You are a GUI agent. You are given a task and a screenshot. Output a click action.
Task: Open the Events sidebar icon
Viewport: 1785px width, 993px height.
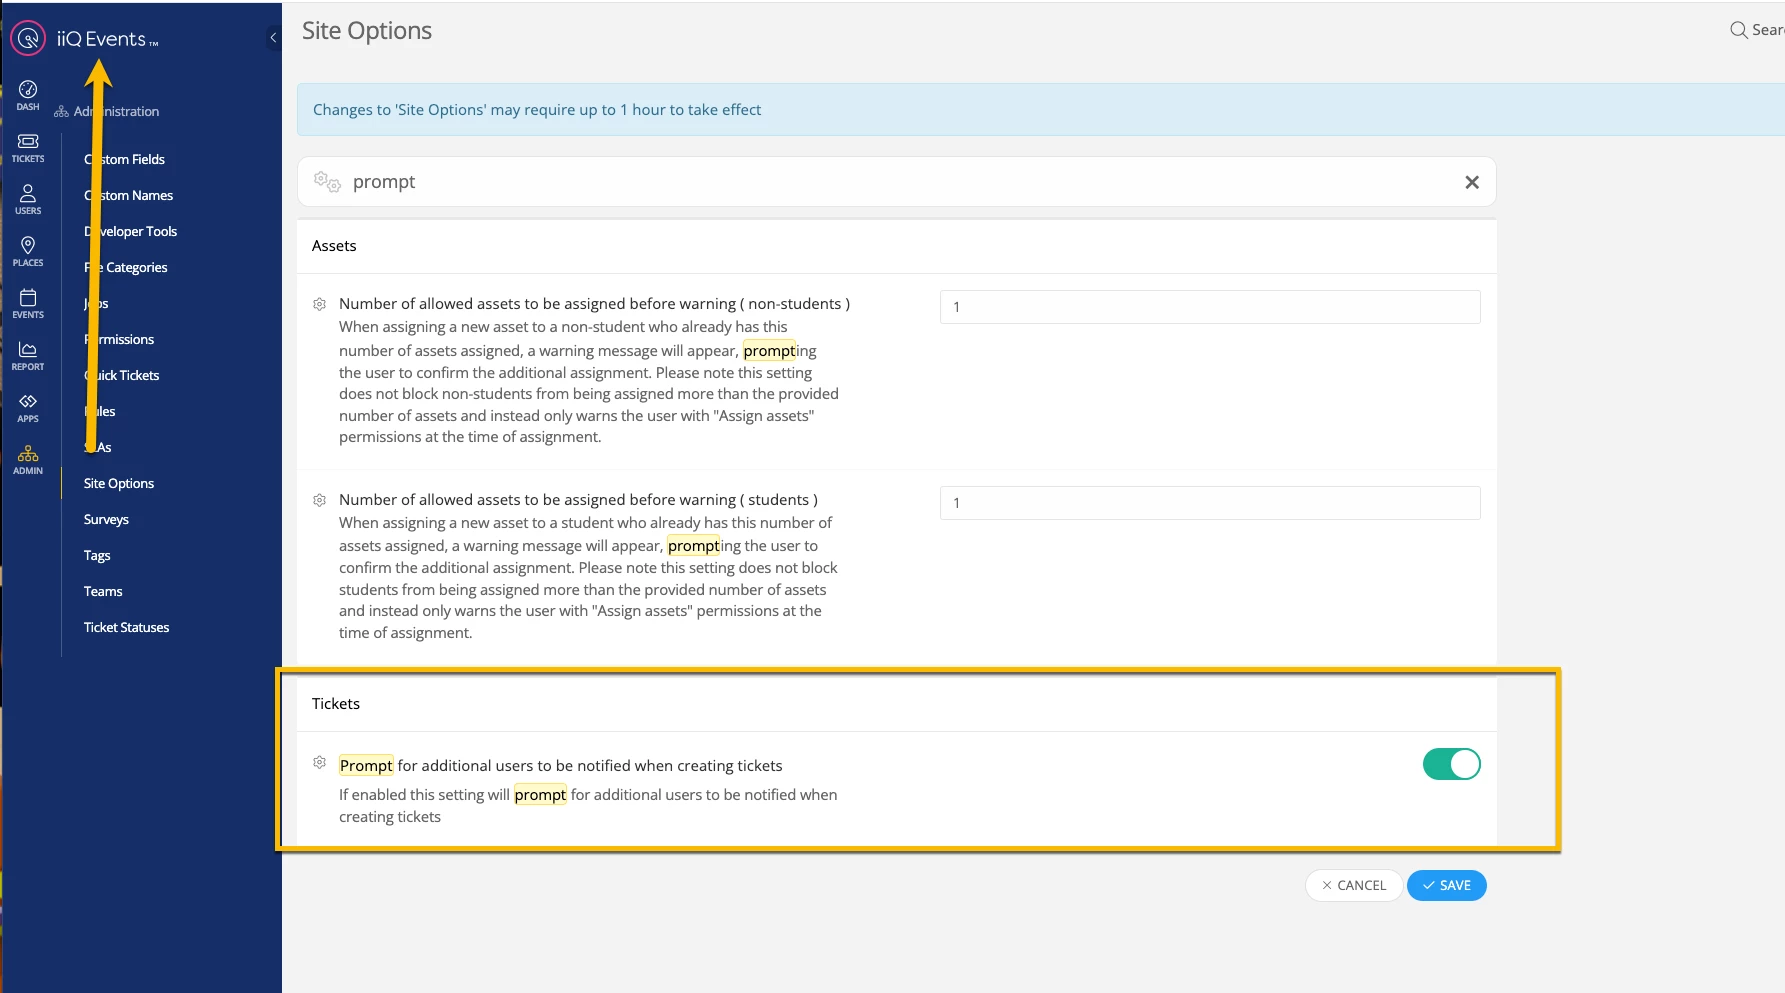click(x=28, y=304)
